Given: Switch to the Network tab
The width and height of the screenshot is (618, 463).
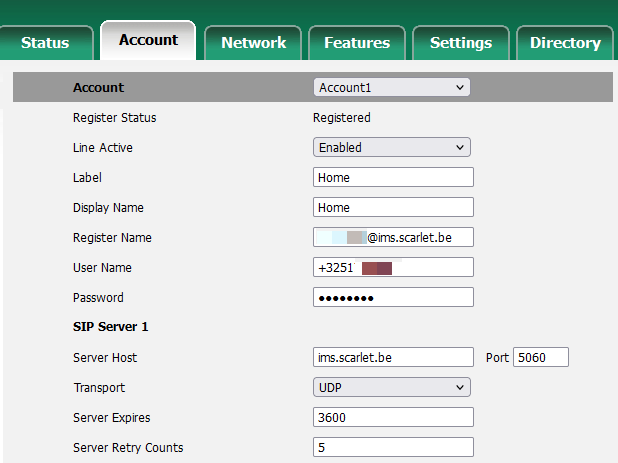Looking at the screenshot, I should coord(253,43).
